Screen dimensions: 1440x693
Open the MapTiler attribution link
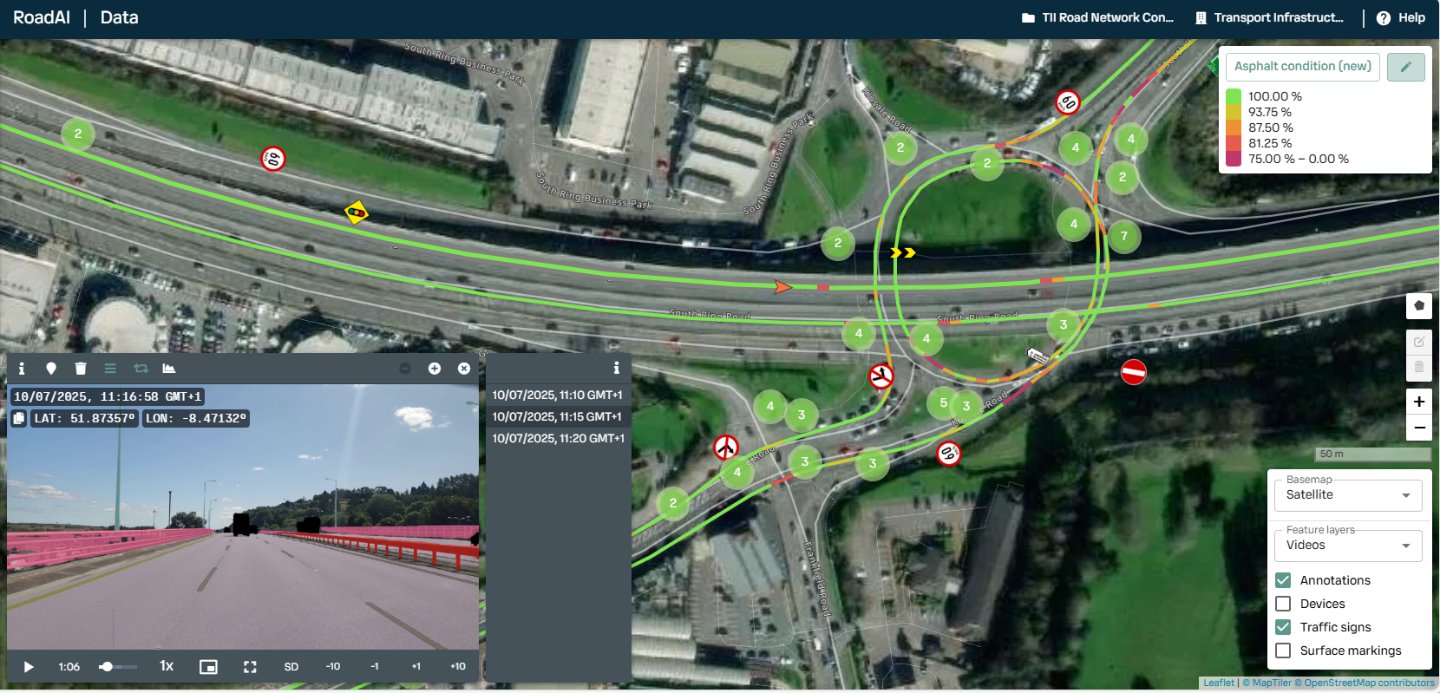[x=1268, y=683]
